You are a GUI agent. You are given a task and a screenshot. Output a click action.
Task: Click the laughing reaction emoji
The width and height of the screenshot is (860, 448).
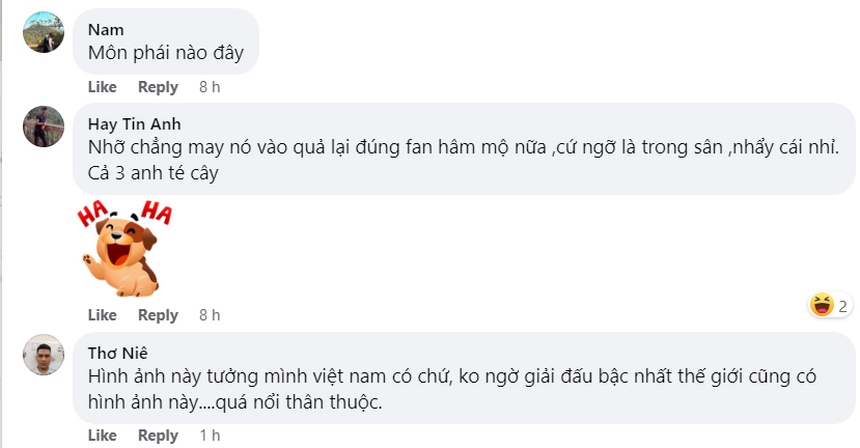822,305
